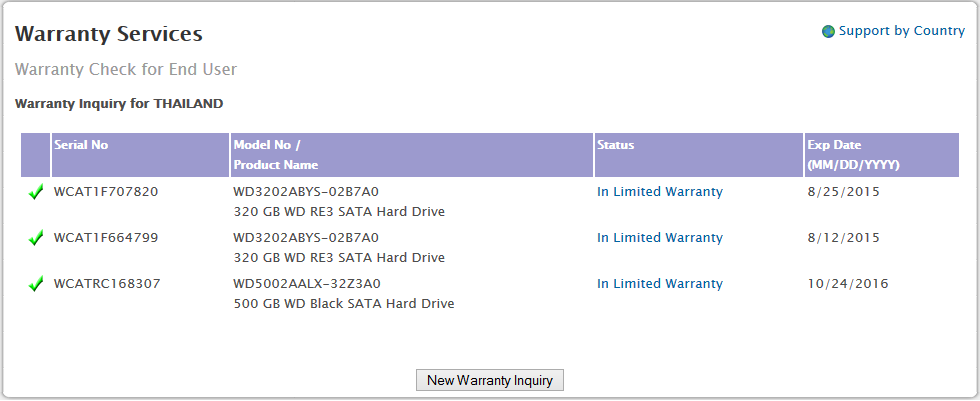The width and height of the screenshot is (980, 401).
Task: Click the Exp Date column header
Action: click(852, 155)
